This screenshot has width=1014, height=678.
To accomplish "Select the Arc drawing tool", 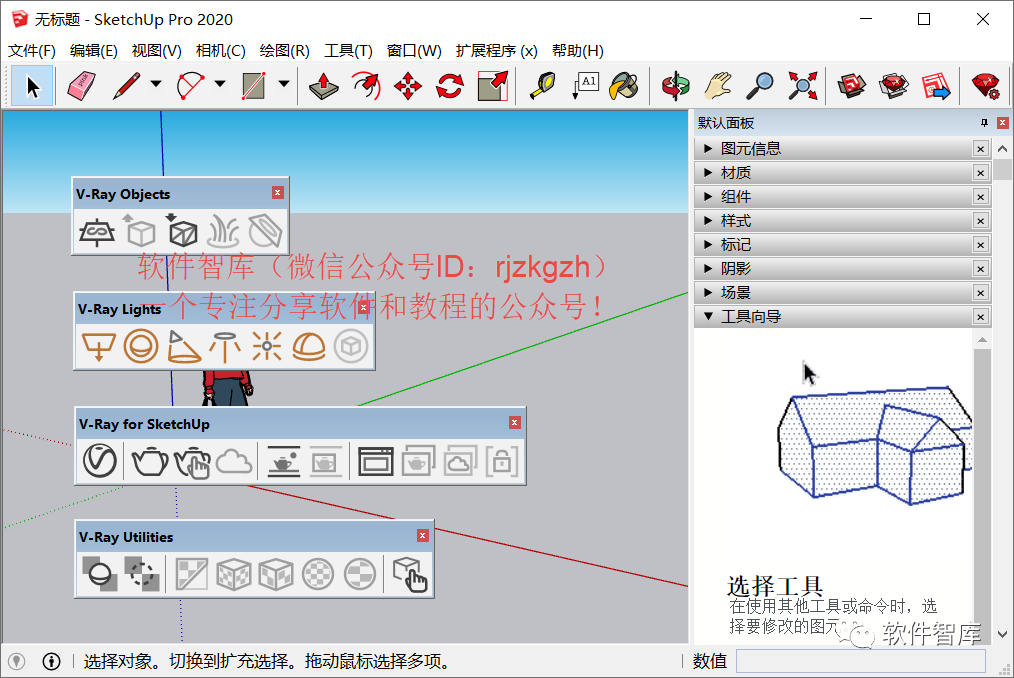I will pyautogui.click(x=190, y=85).
